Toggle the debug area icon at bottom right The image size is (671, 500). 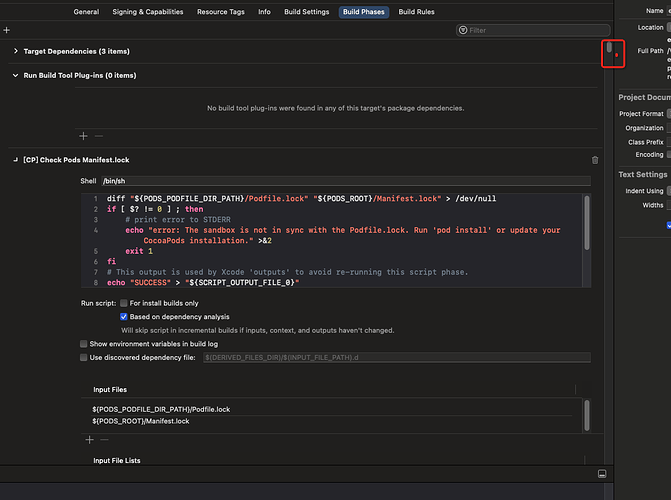(x=602, y=473)
